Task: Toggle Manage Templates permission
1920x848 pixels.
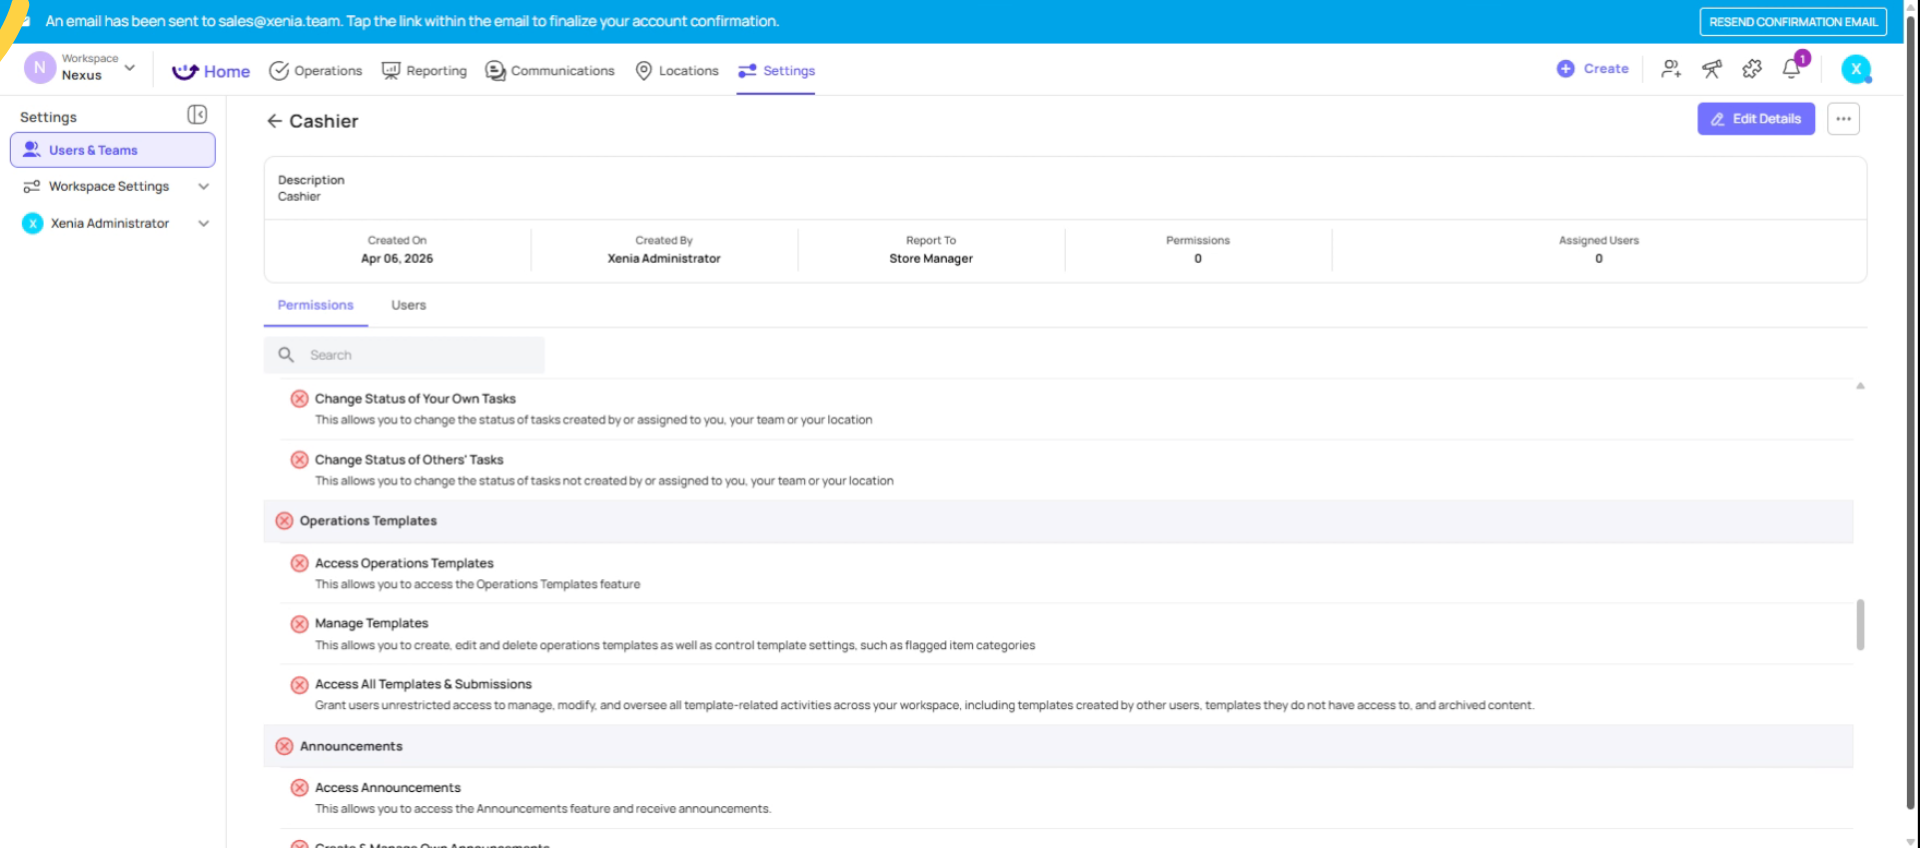Action: [299, 624]
